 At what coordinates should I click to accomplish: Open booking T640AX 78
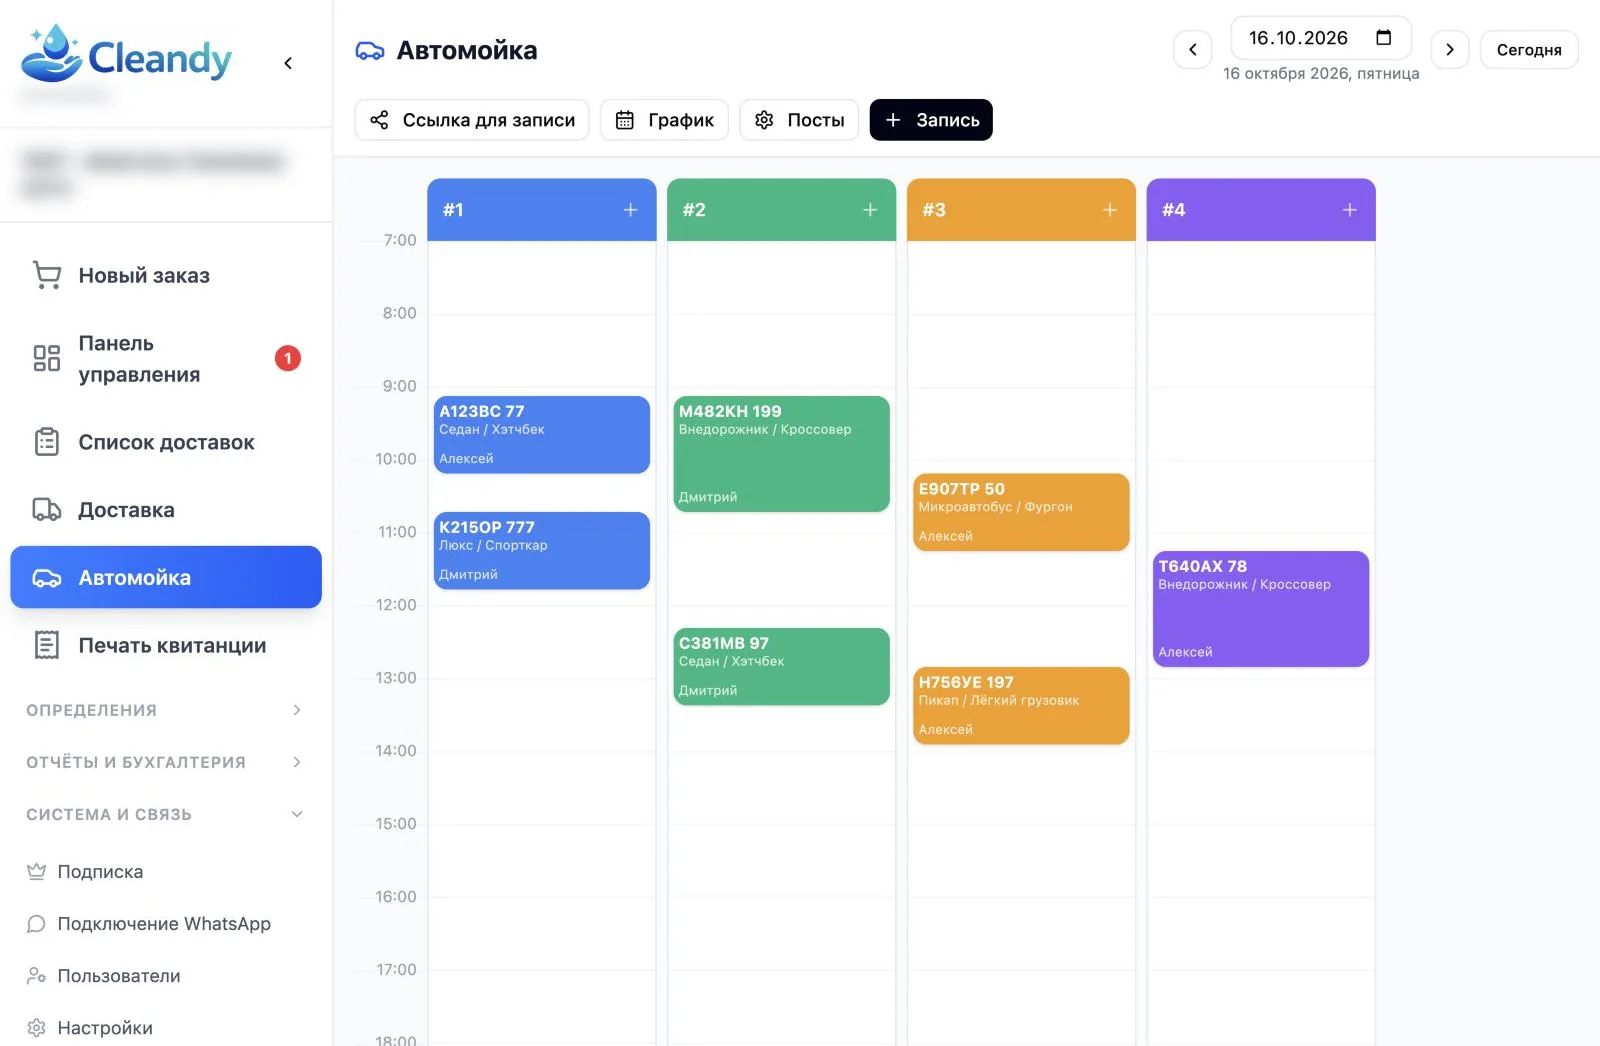pyautogui.click(x=1261, y=609)
